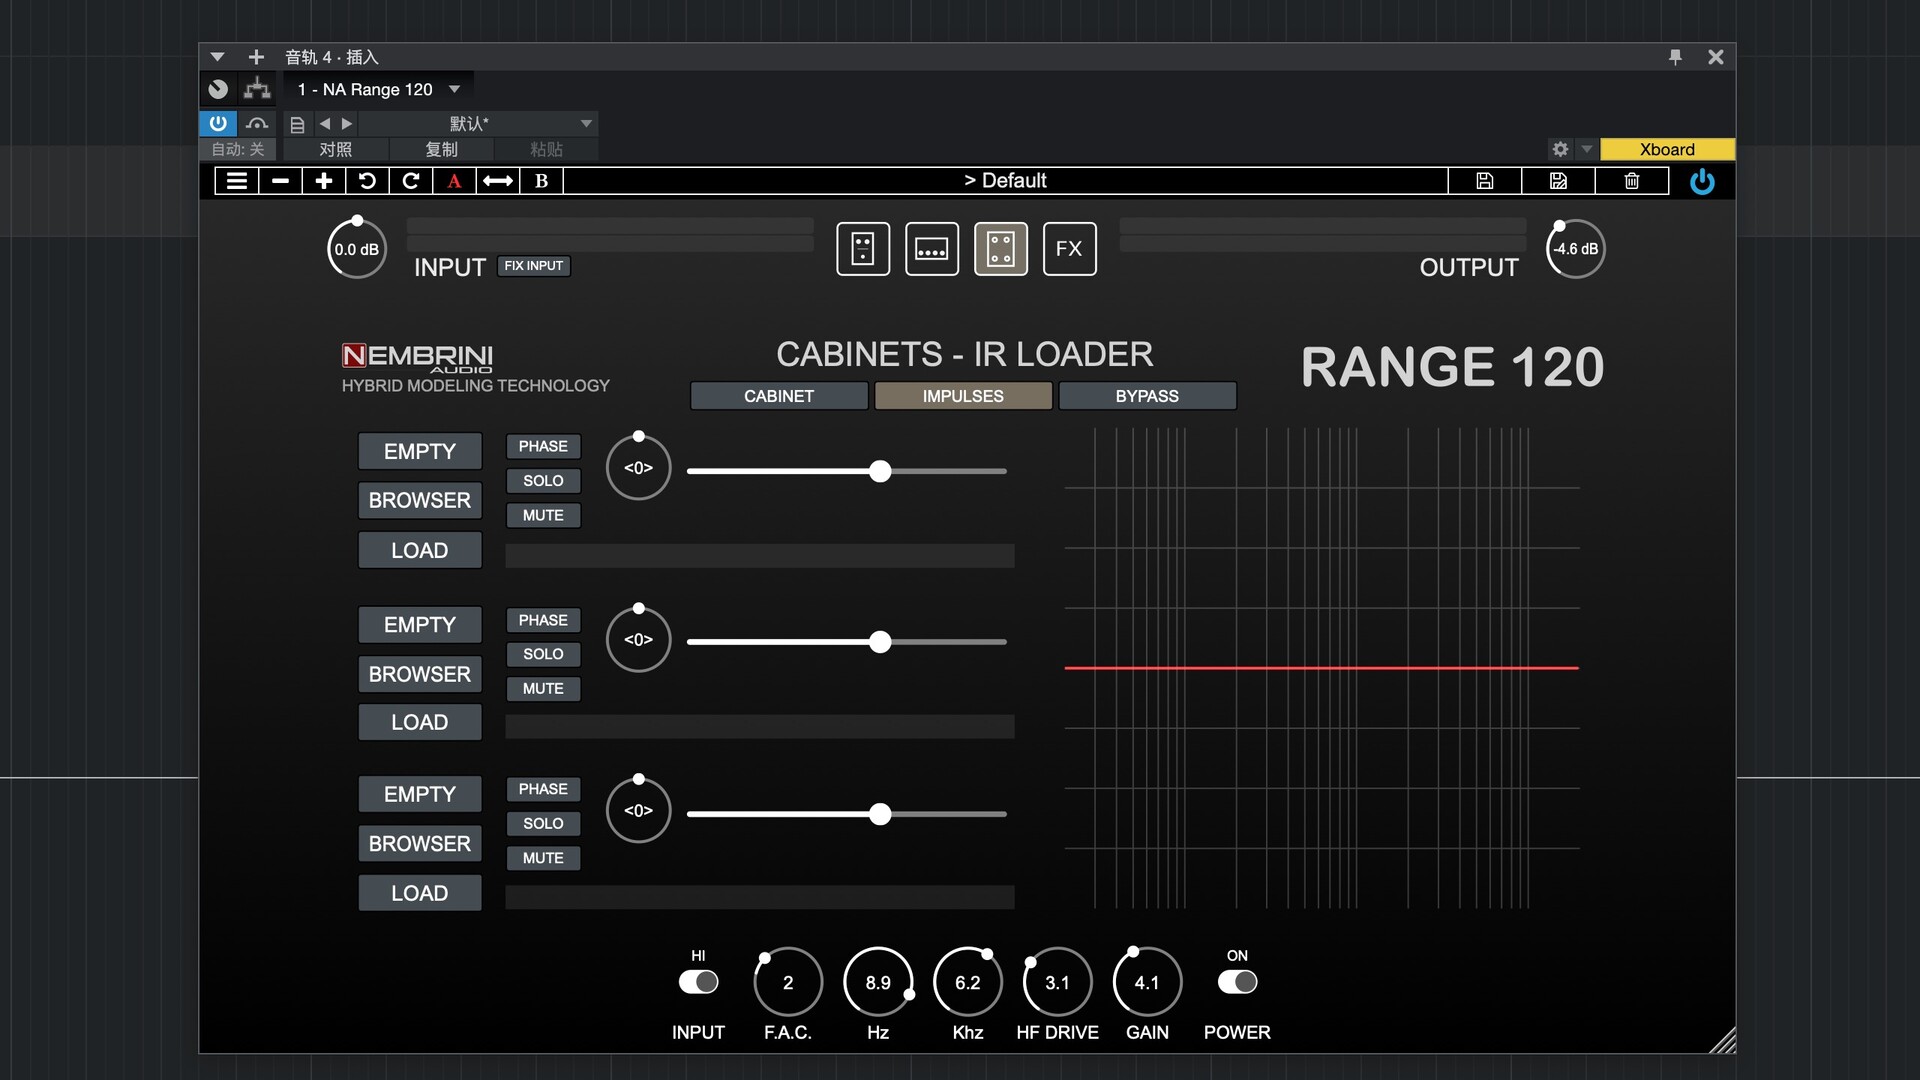Go to next host preset arrow
This screenshot has height=1080, width=1920.
click(x=347, y=124)
